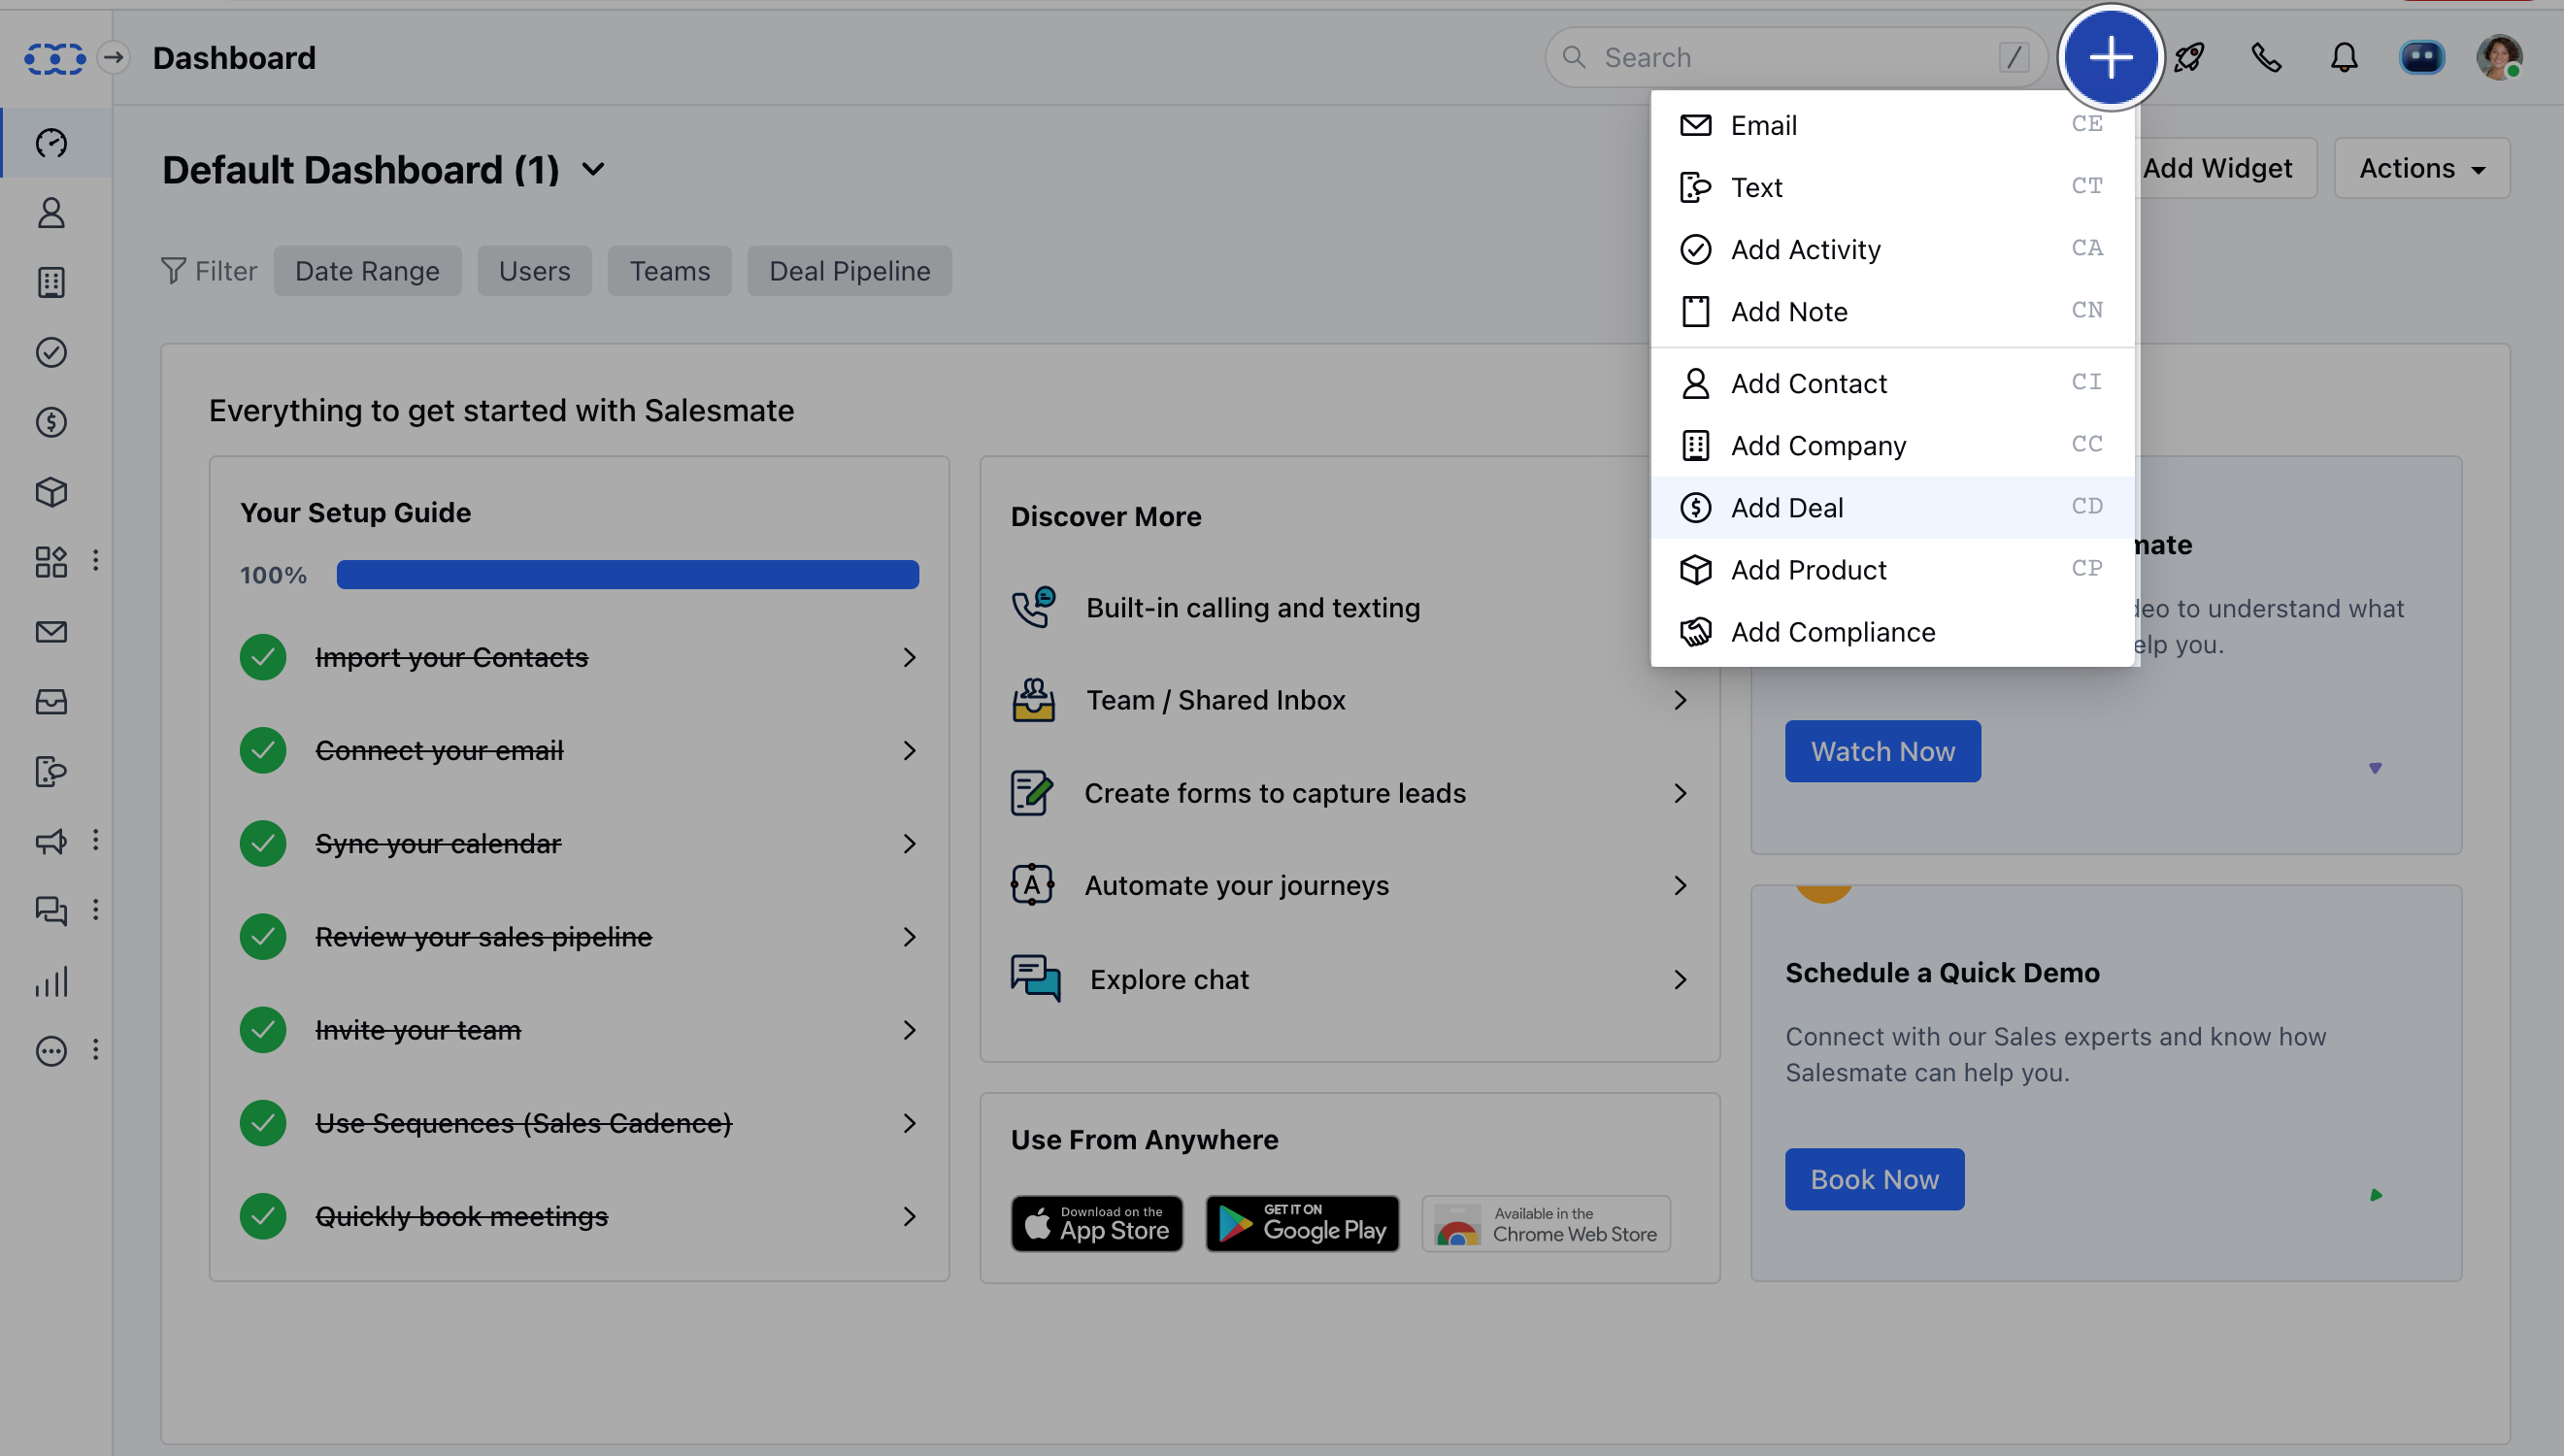Open the user profile avatar

(2500, 57)
